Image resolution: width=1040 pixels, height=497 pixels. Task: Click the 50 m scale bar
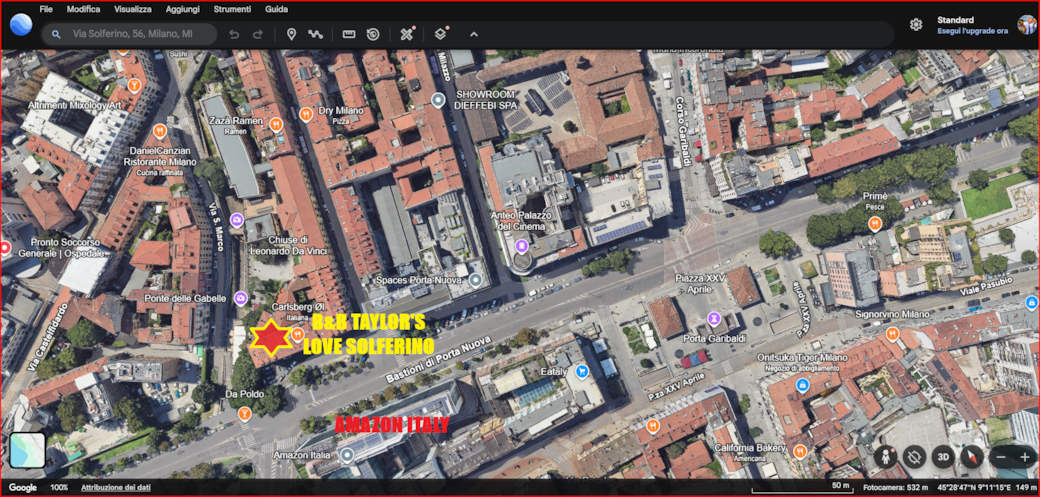(x=802, y=488)
